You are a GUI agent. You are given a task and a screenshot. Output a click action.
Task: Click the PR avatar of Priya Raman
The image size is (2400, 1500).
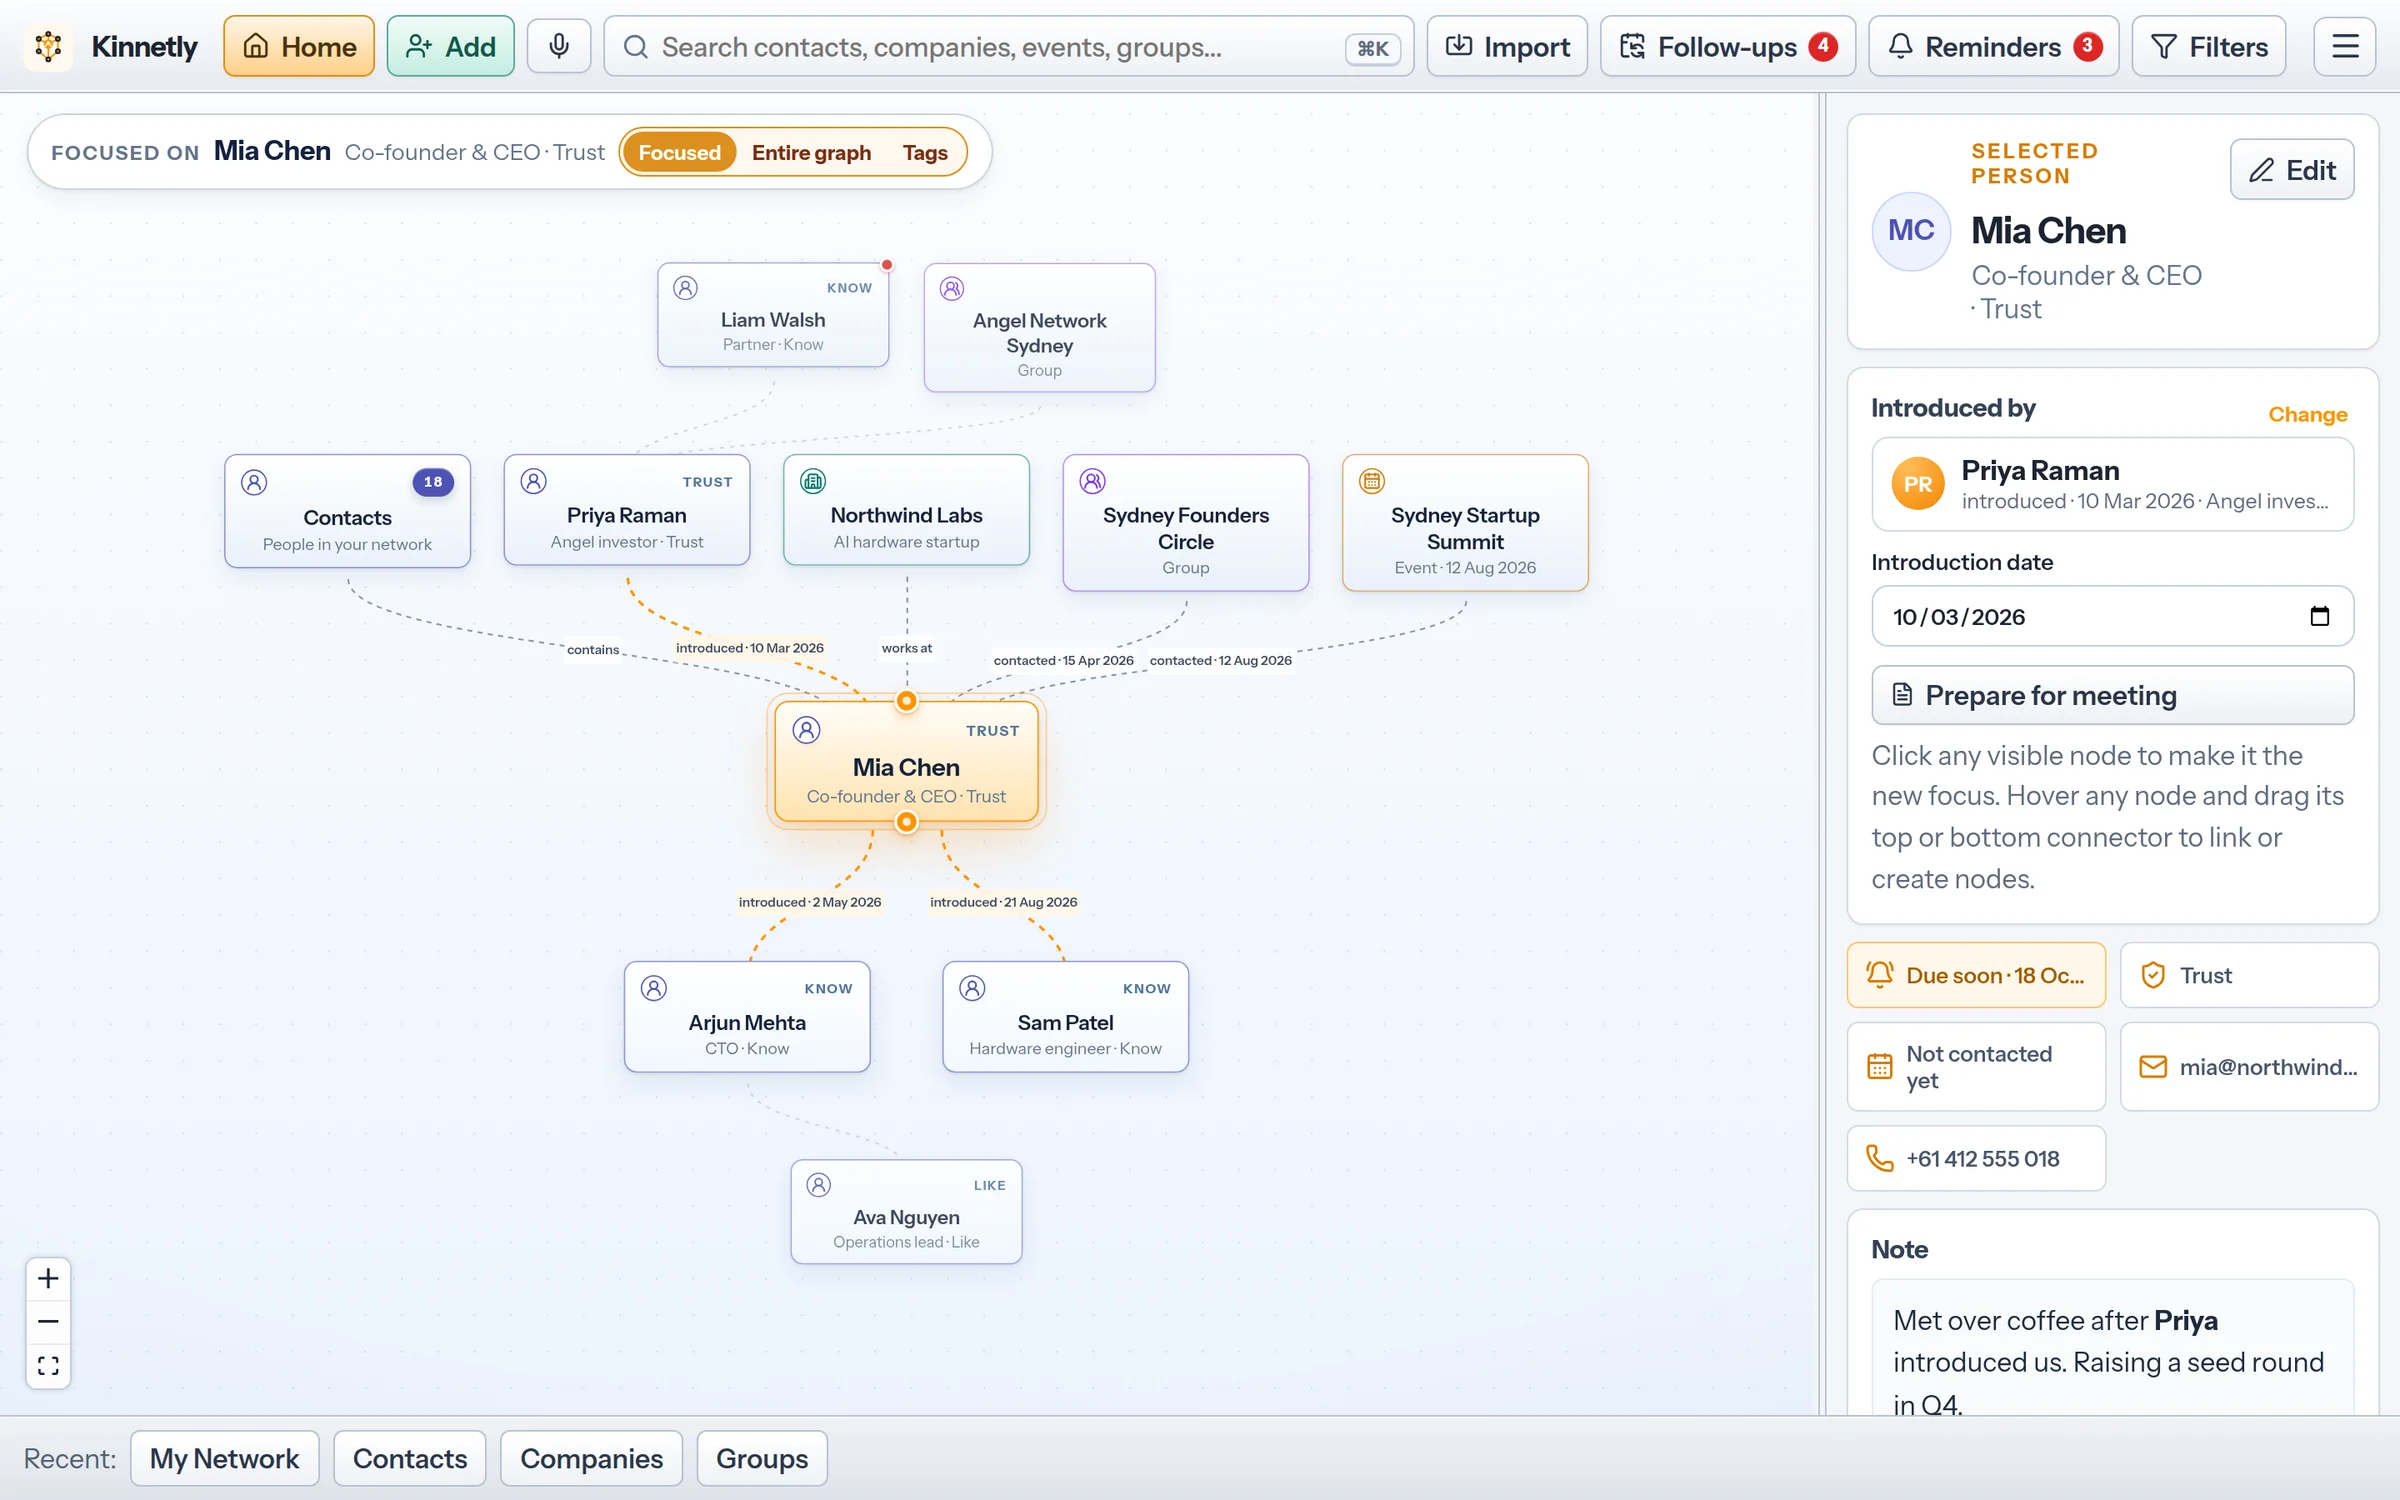[x=1917, y=484]
